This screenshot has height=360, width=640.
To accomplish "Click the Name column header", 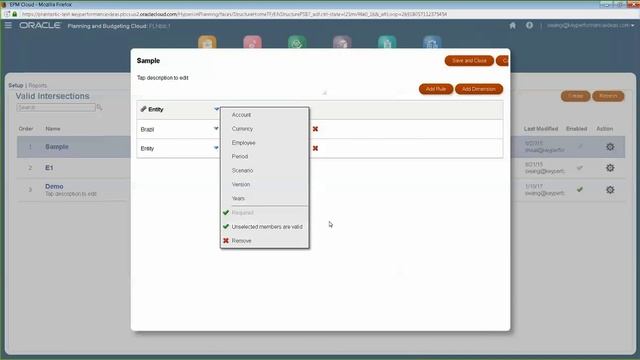I will (53, 129).
